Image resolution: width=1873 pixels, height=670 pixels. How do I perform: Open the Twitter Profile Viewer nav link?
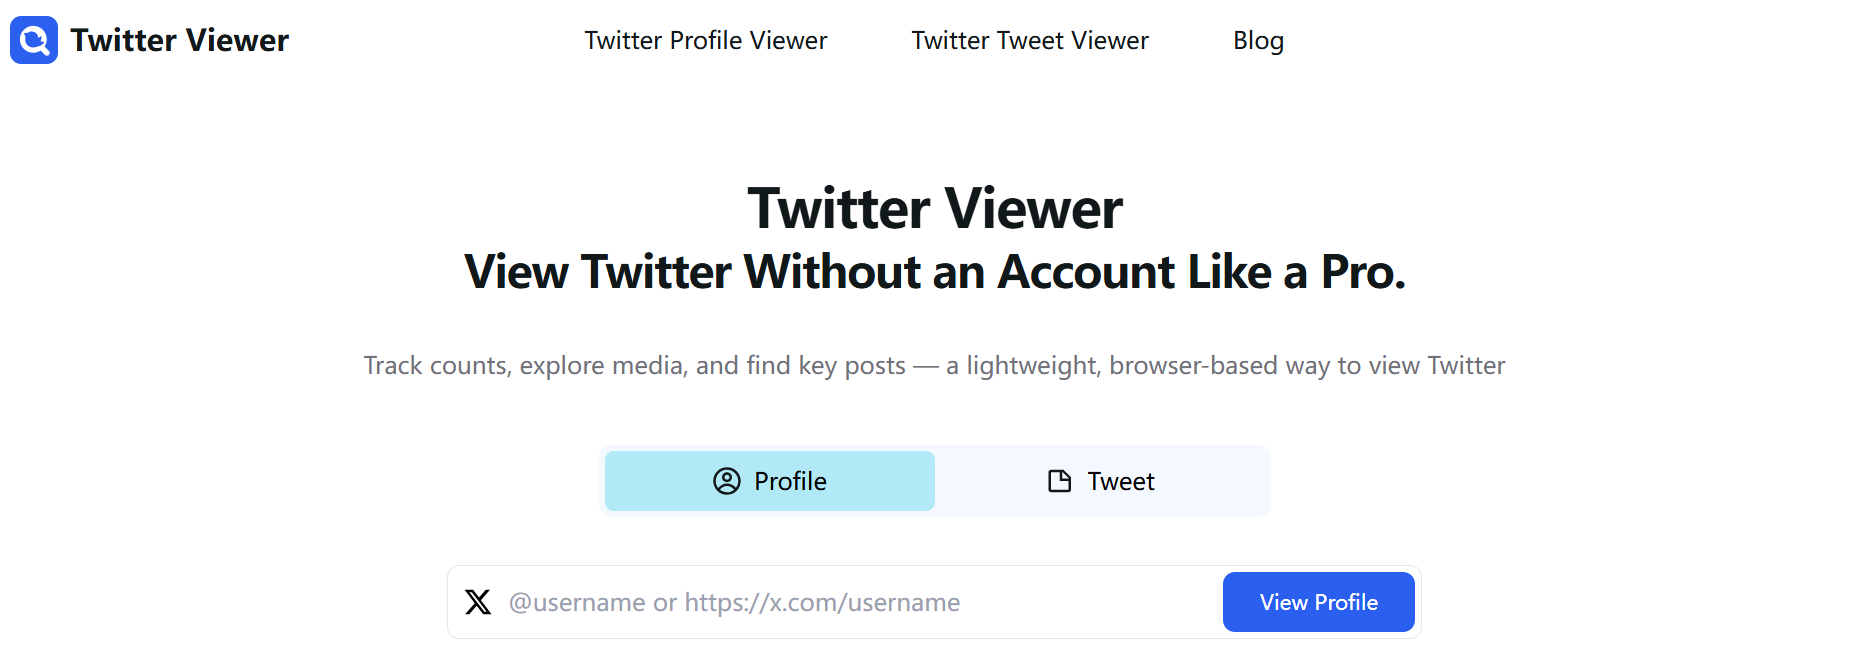point(705,40)
